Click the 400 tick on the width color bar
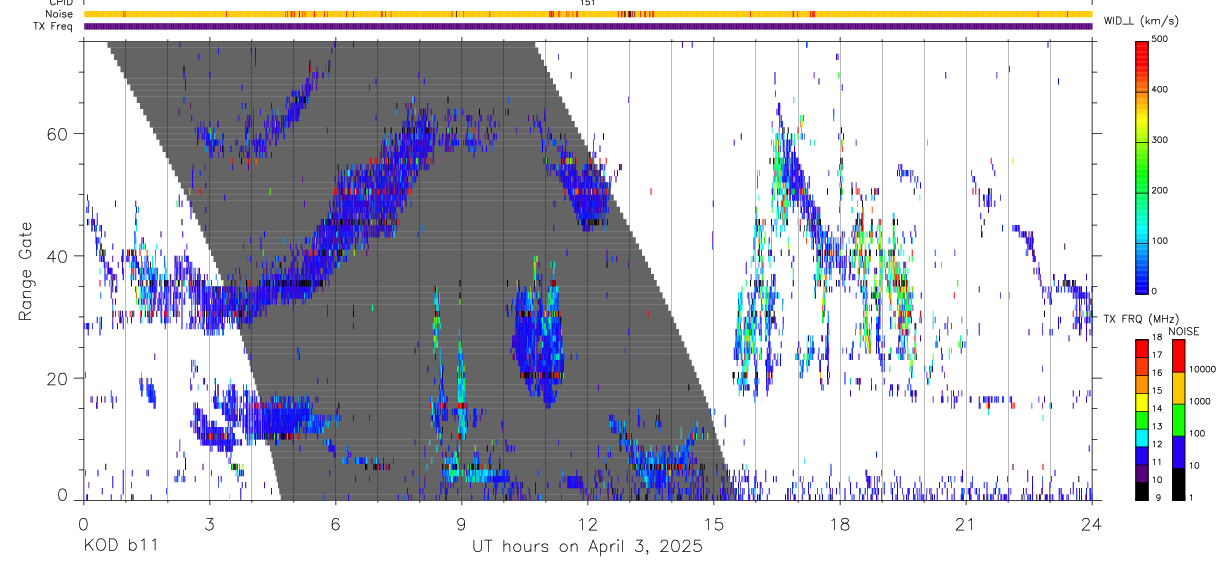 click(1162, 90)
